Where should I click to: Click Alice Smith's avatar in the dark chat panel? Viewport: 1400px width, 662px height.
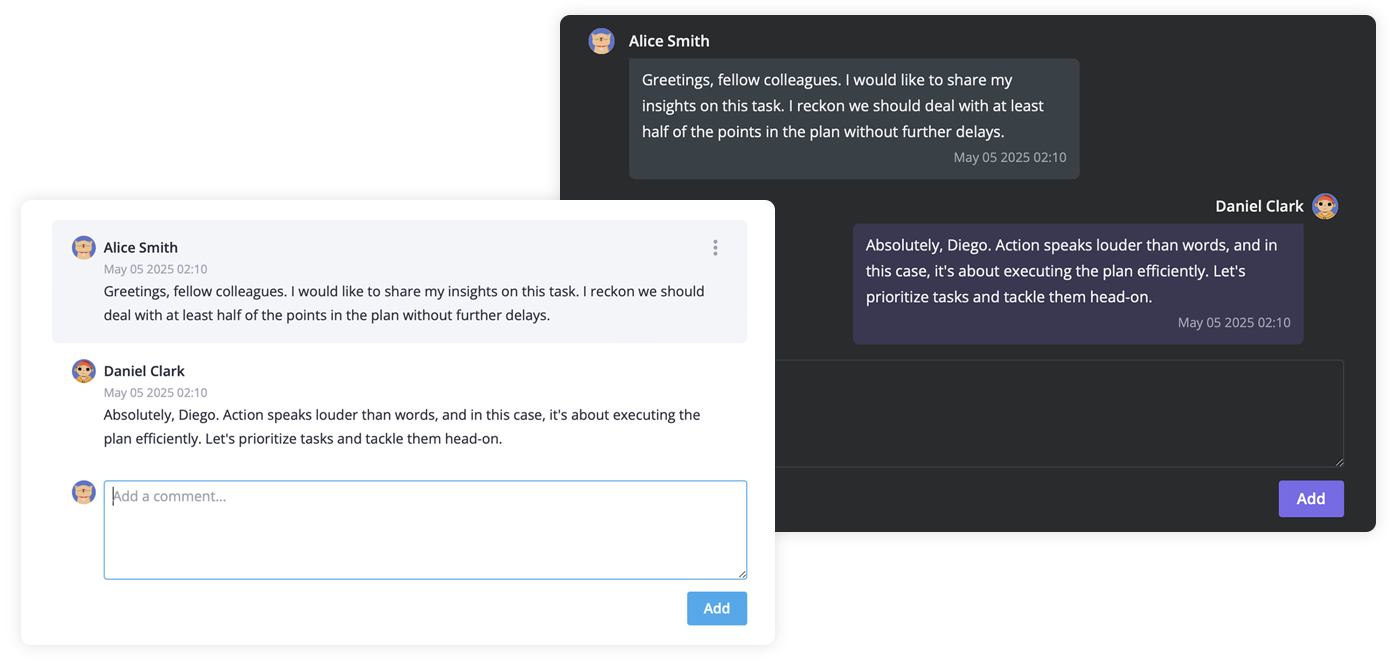click(x=601, y=41)
